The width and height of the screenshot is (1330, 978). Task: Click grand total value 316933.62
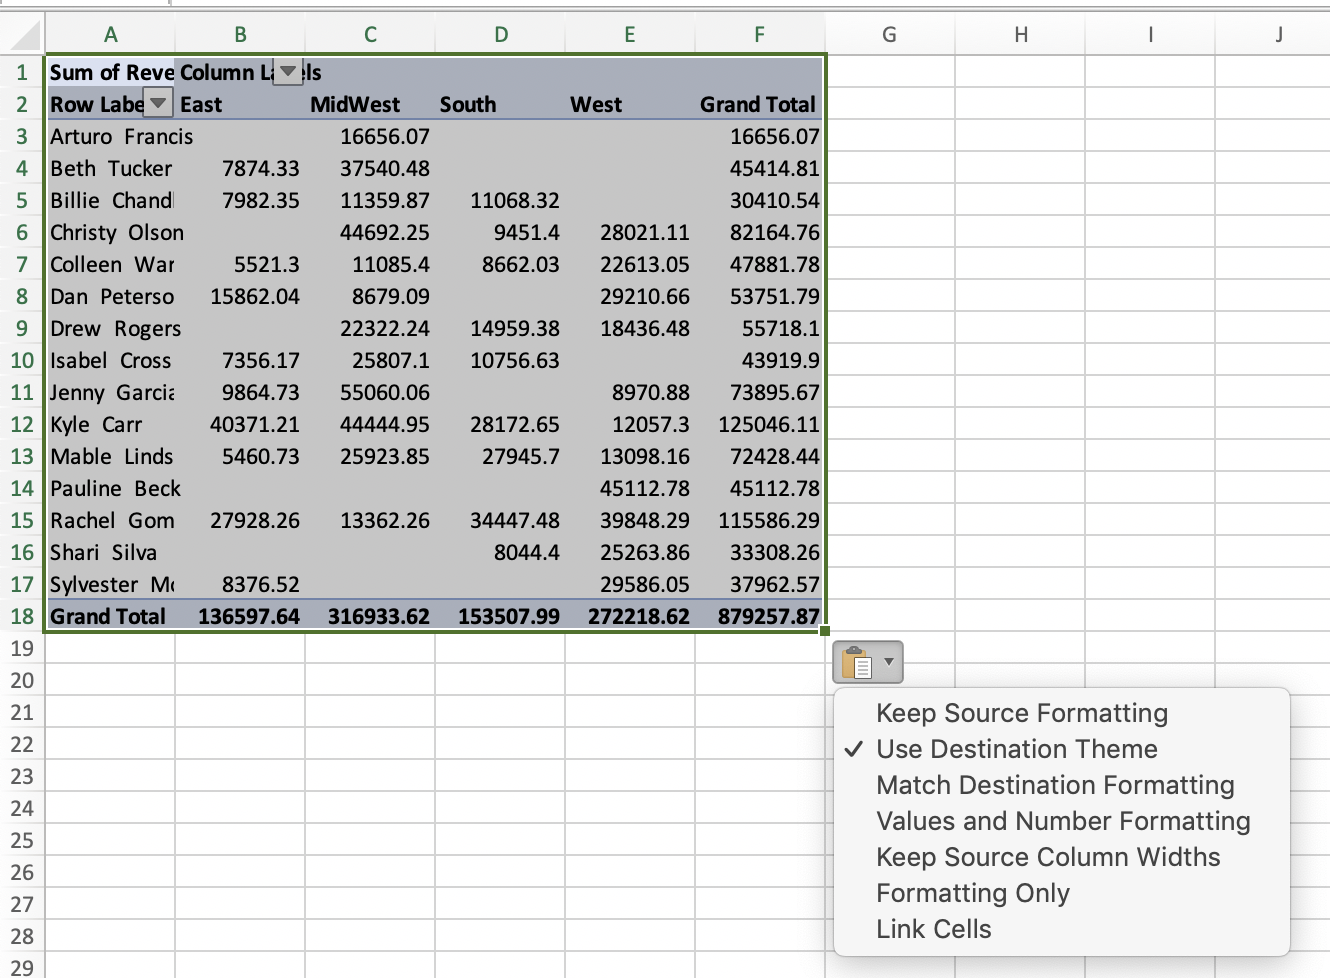click(370, 616)
